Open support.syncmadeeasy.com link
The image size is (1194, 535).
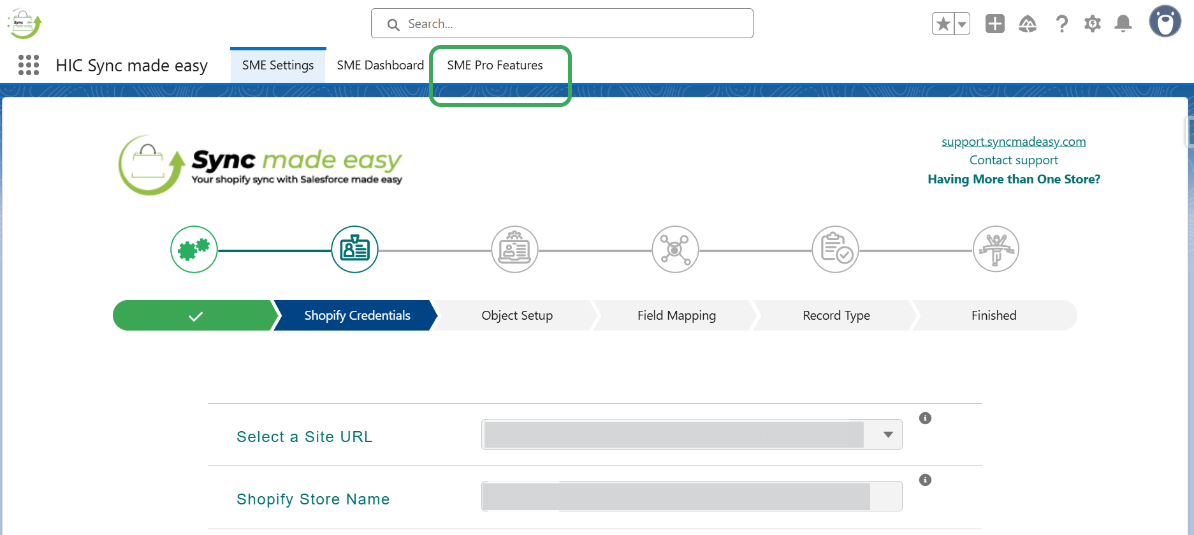1014,142
